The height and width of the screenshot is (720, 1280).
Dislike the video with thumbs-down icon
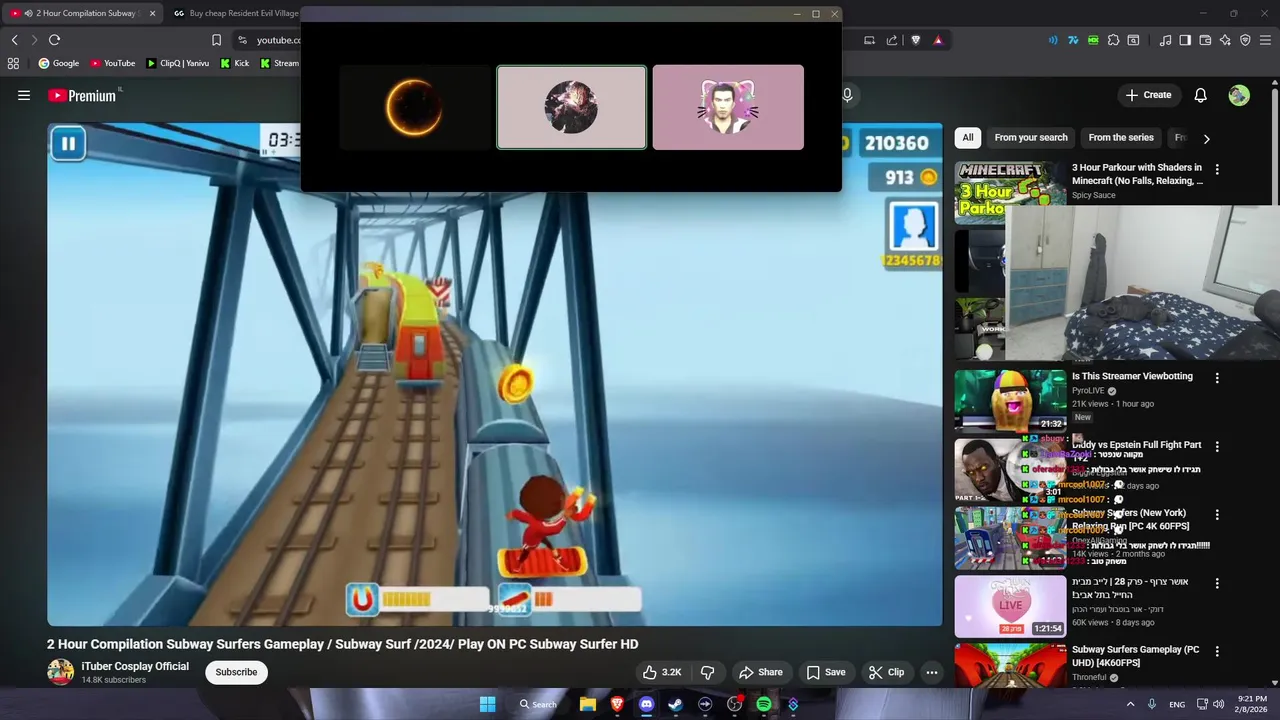(x=707, y=672)
